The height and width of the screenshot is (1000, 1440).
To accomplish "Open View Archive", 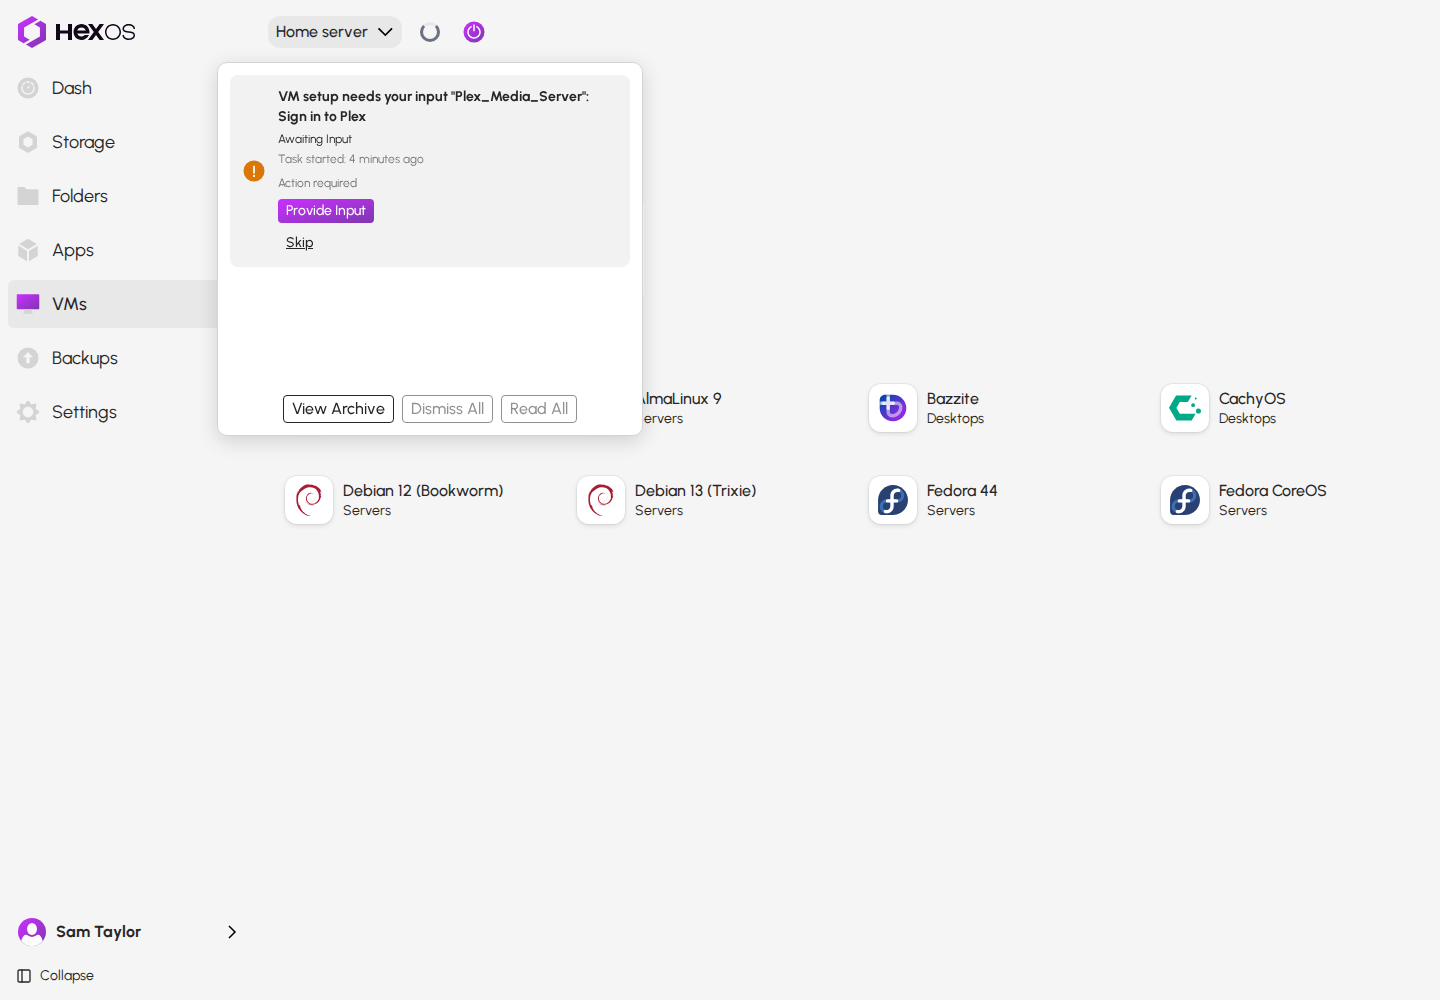I will pyautogui.click(x=338, y=409).
